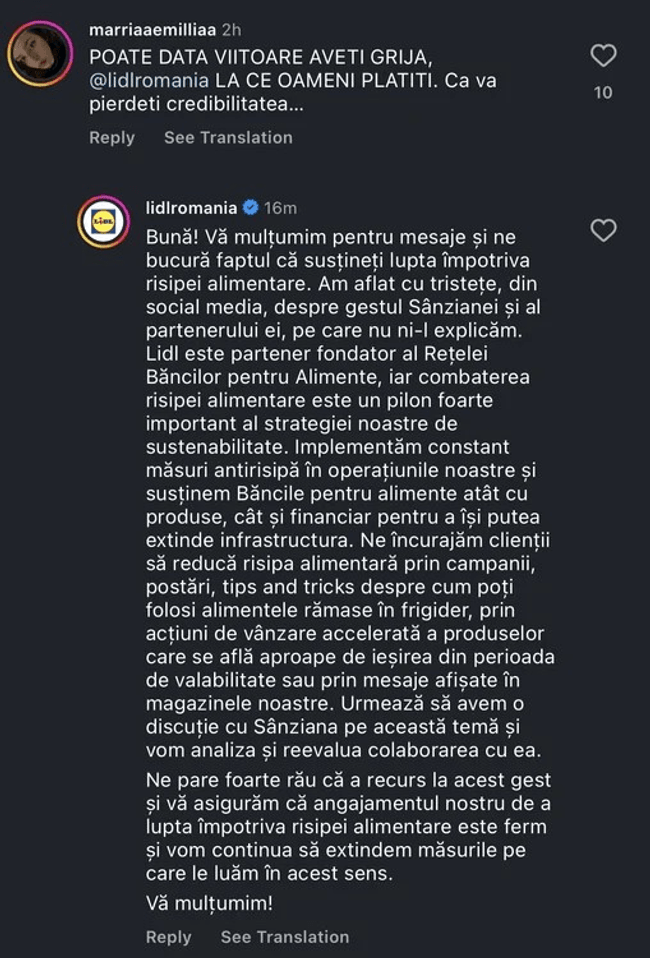Viewport: 650px width, 958px height.
Task: Open marriaaemilliaa's profile picture
Action: click(40, 54)
